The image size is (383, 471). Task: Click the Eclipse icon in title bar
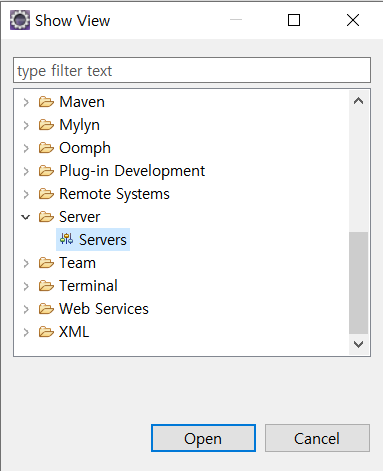[x=20, y=20]
